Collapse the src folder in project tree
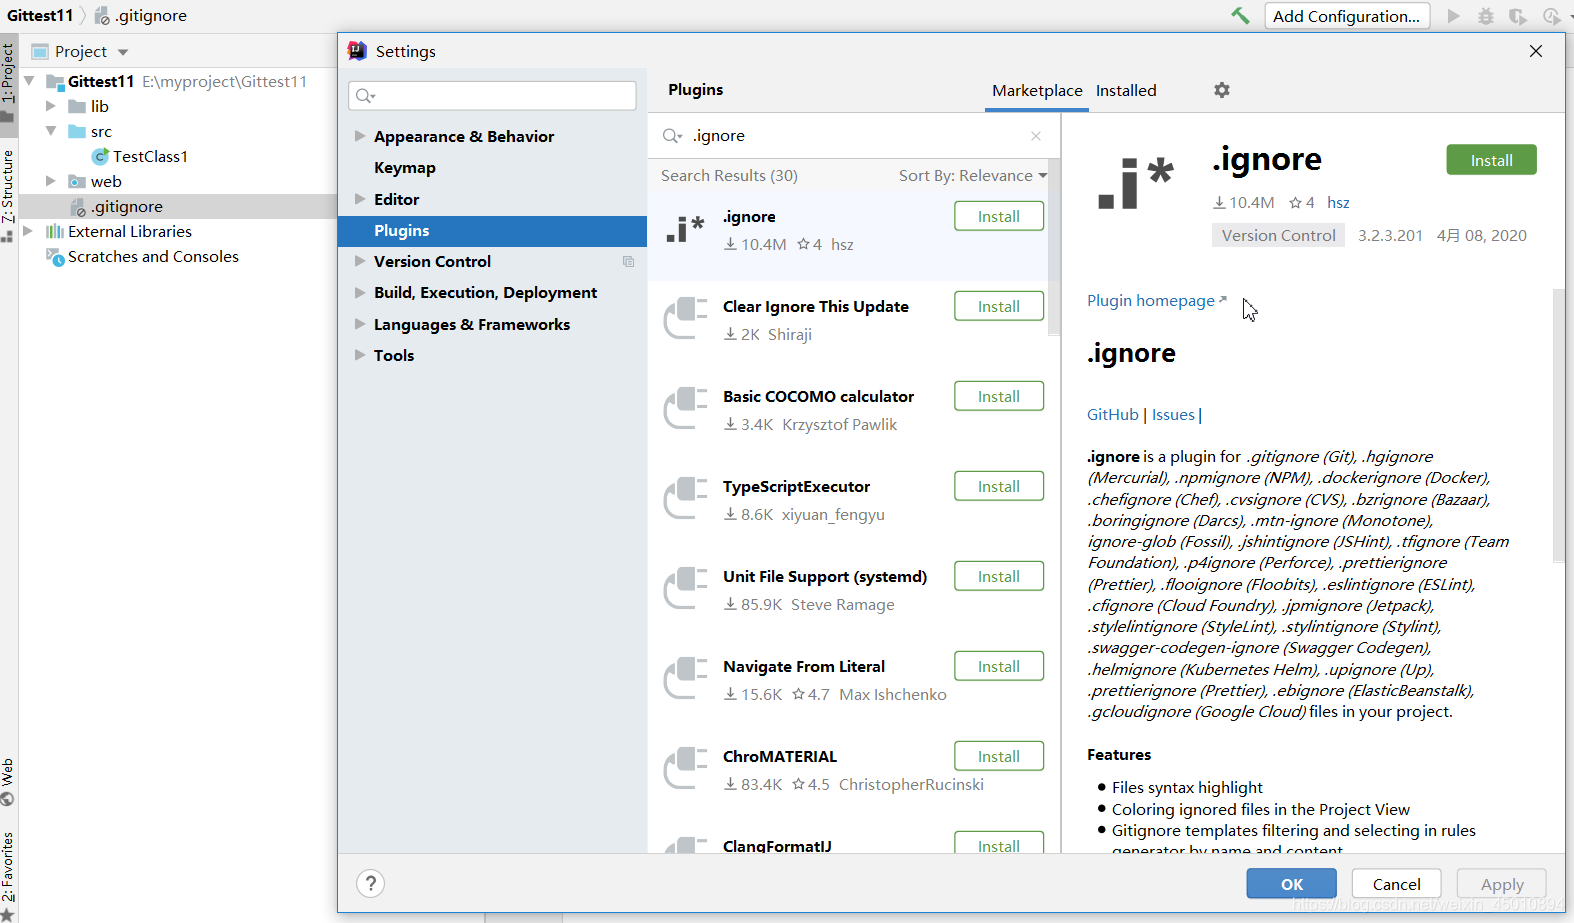The image size is (1574, 923). pos(51,131)
